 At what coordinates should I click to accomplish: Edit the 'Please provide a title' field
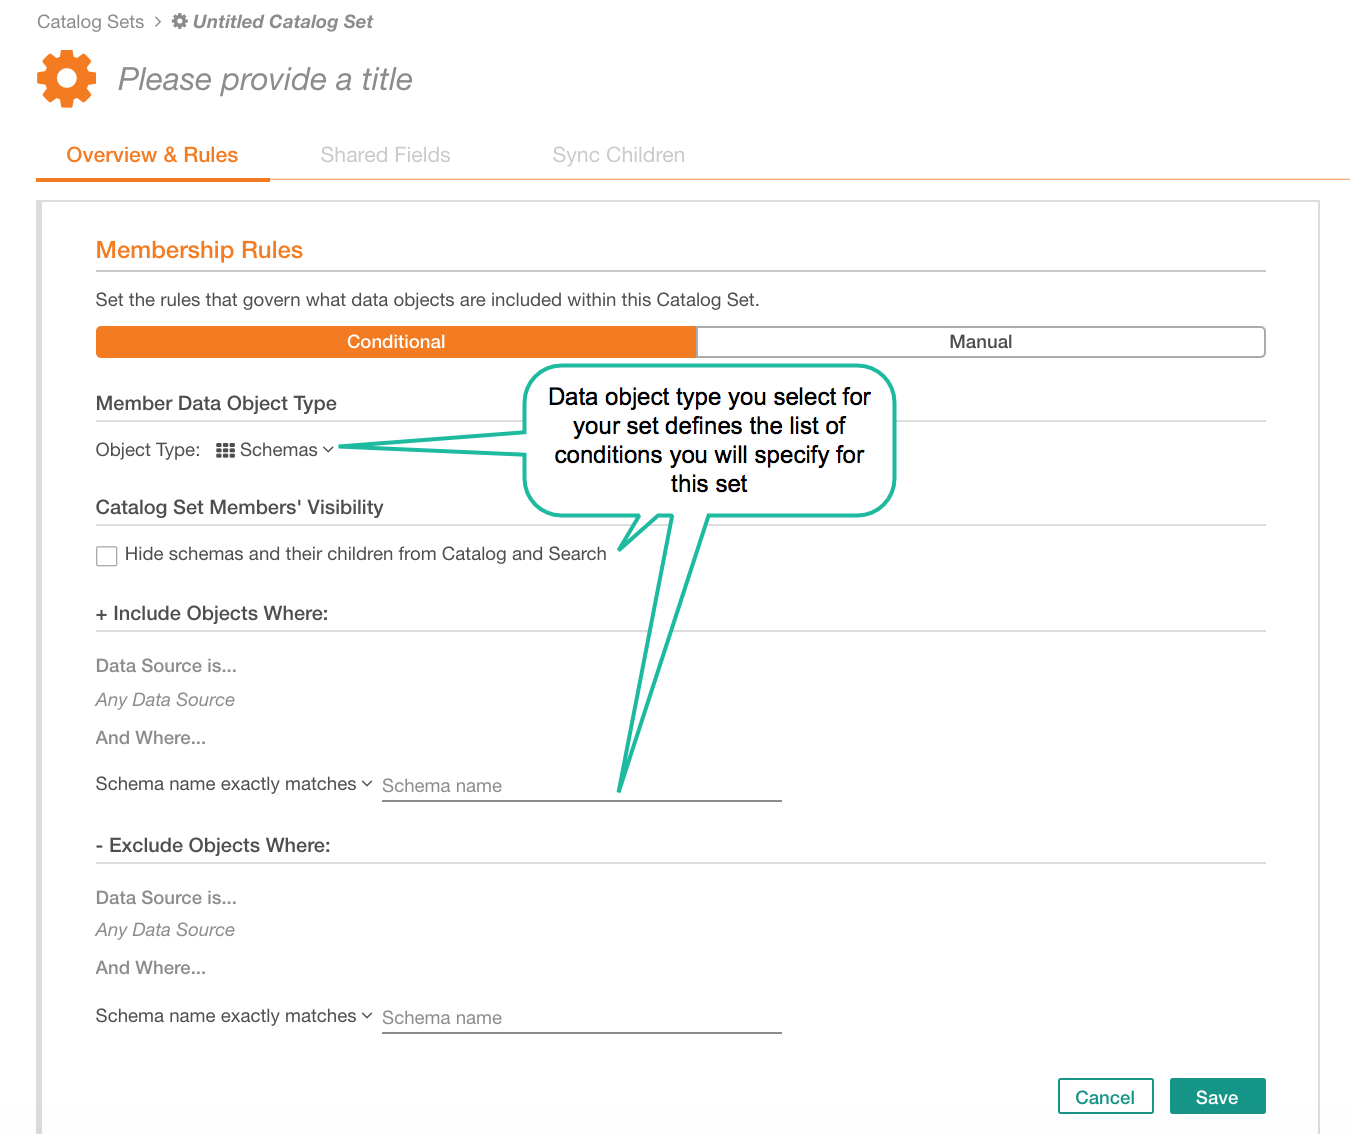coord(265,79)
